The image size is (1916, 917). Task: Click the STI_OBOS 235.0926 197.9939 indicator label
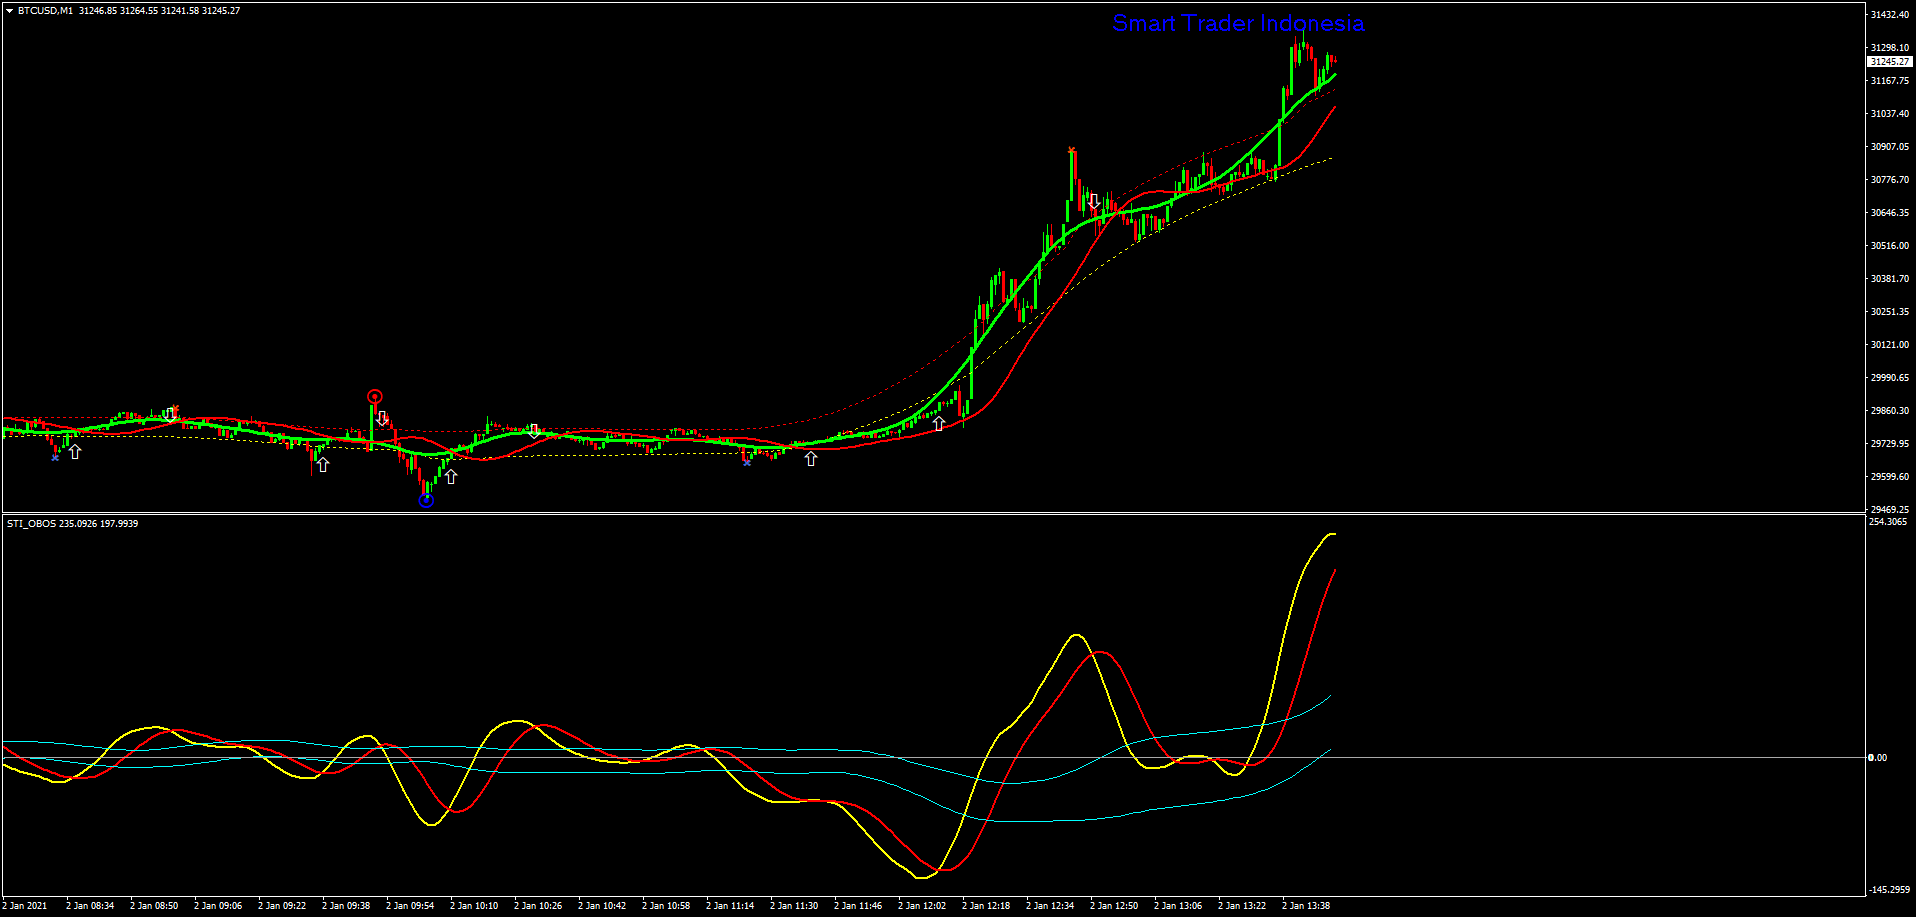(73, 524)
